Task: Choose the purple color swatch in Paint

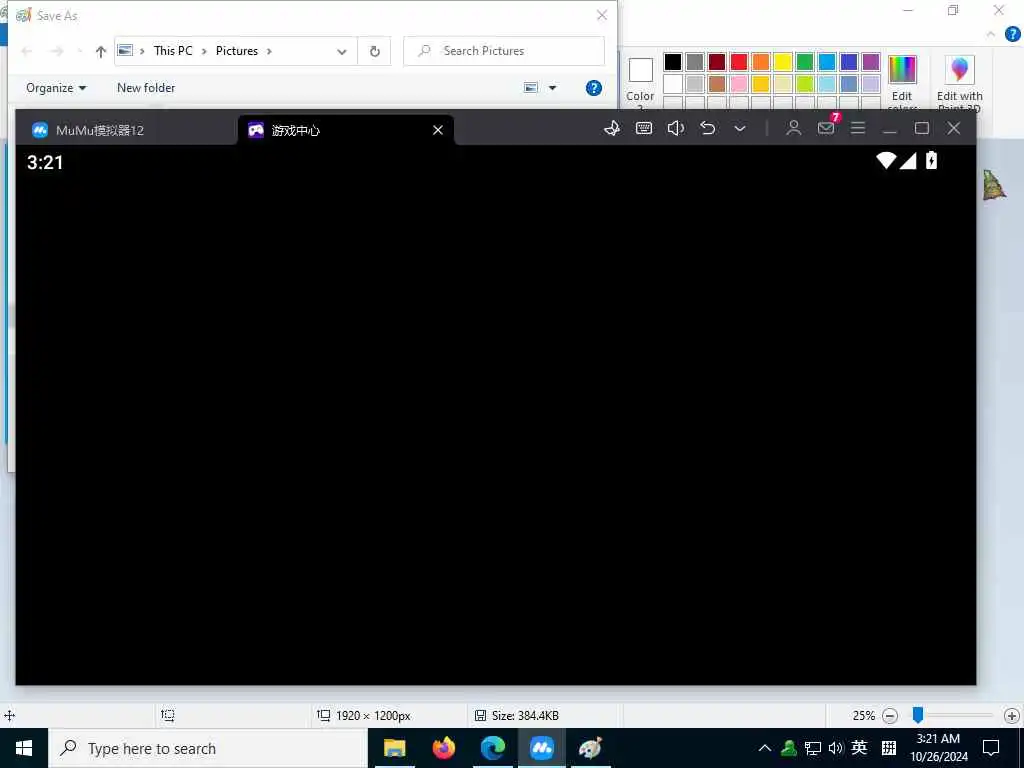Action: tap(871, 62)
